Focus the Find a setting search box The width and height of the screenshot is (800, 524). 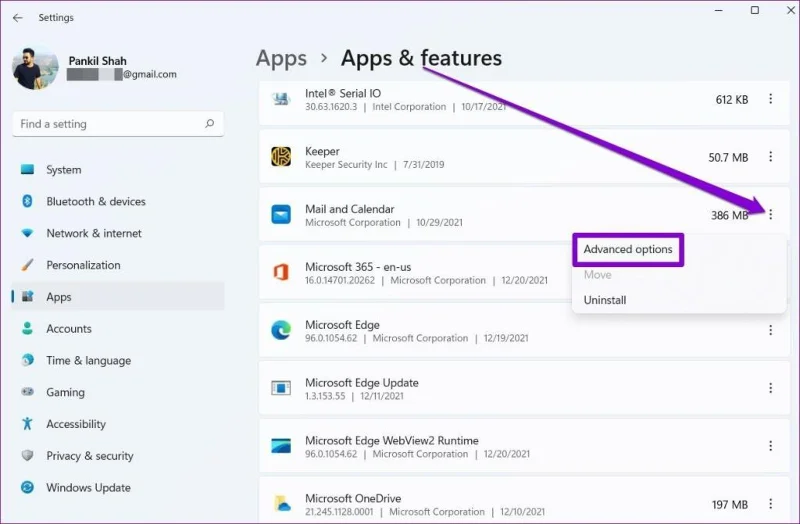[118, 123]
